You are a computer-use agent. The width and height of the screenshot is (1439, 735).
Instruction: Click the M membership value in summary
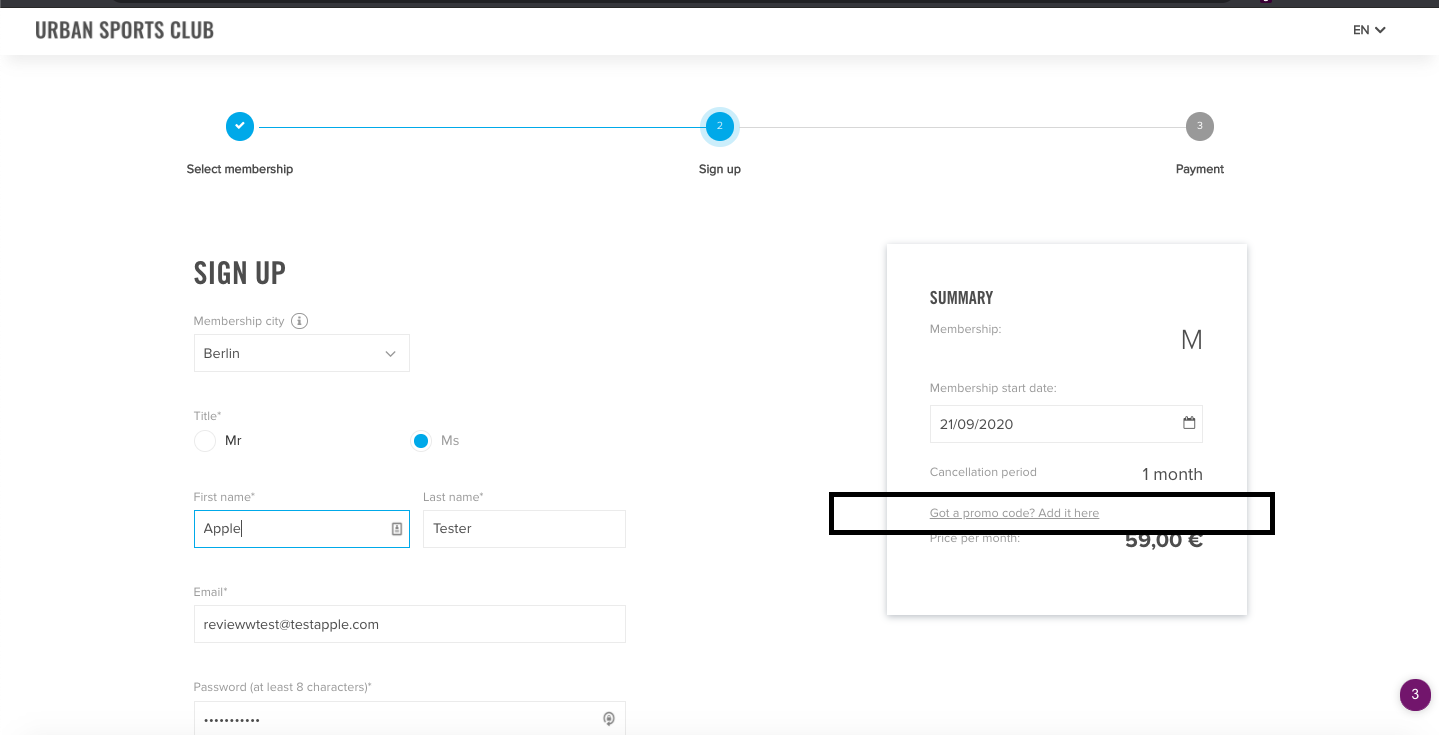click(1191, 340)
